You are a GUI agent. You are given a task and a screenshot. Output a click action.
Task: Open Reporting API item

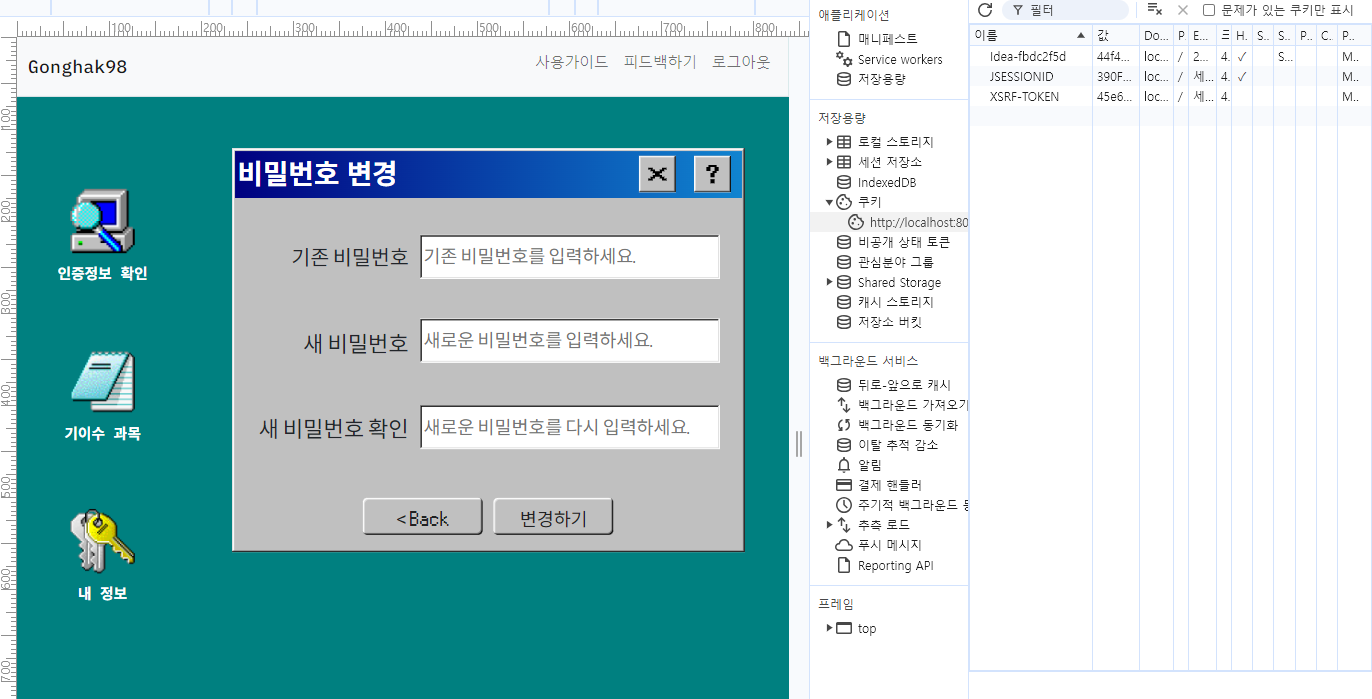click(884, 565)
